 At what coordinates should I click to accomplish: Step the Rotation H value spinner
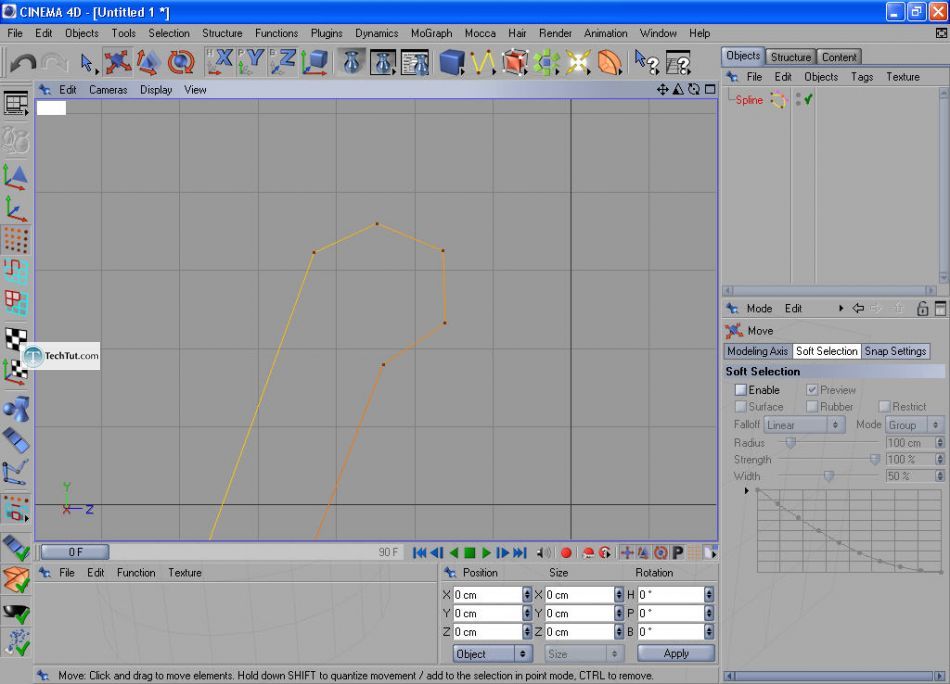pyautogui.click(x=708, y=594)
